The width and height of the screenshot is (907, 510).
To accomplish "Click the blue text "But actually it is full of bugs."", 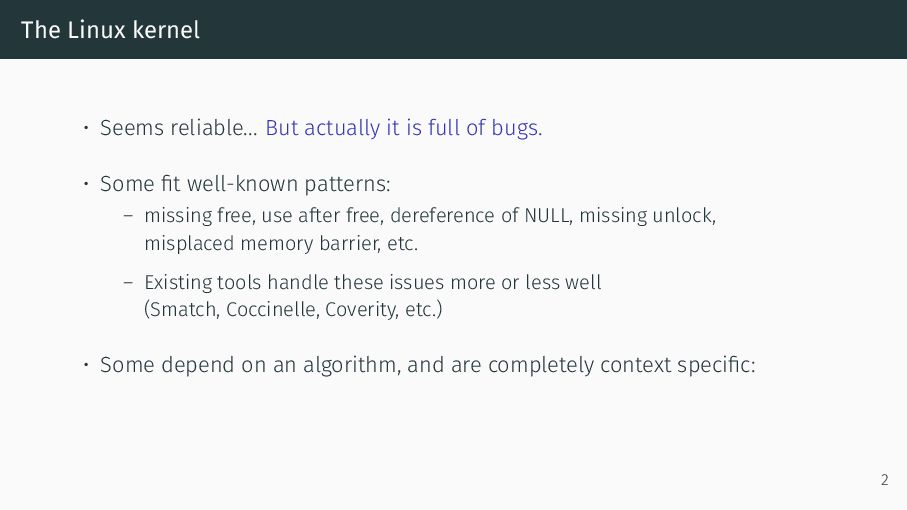I will click(x=404, y=128).
